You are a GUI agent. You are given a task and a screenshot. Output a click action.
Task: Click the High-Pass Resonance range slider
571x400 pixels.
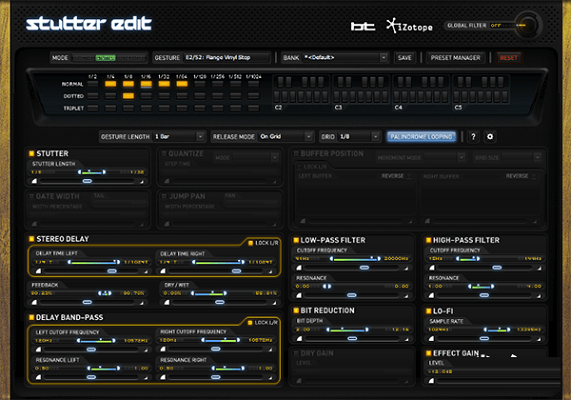(481, 286)
